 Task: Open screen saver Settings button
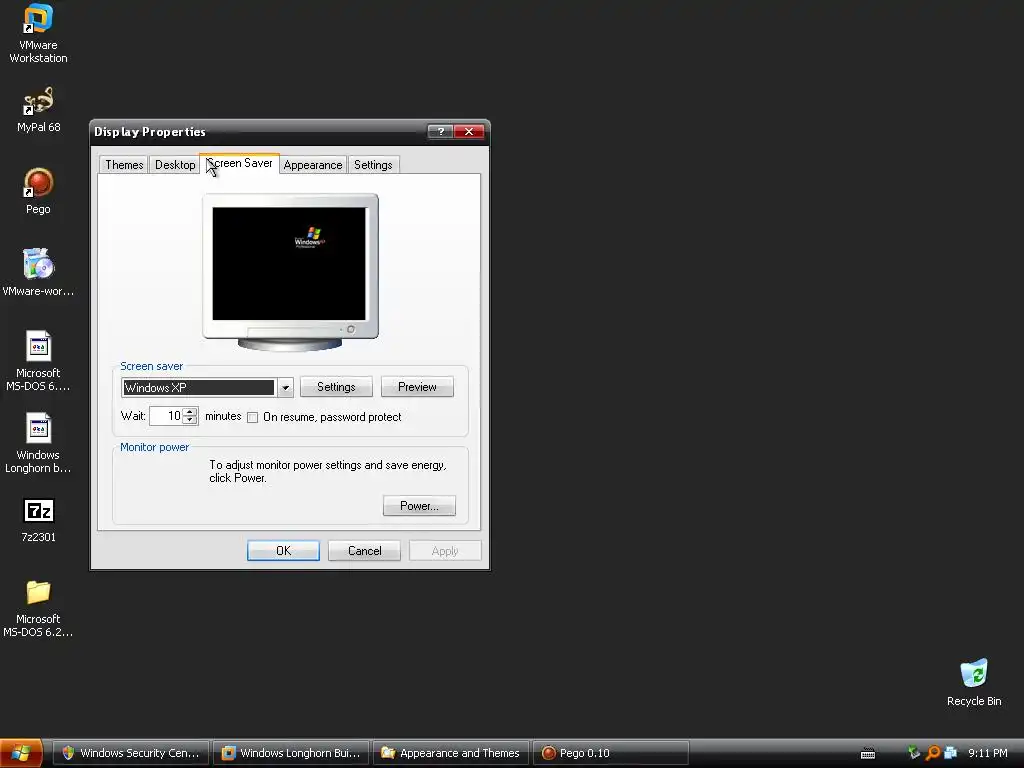[336, 387]
